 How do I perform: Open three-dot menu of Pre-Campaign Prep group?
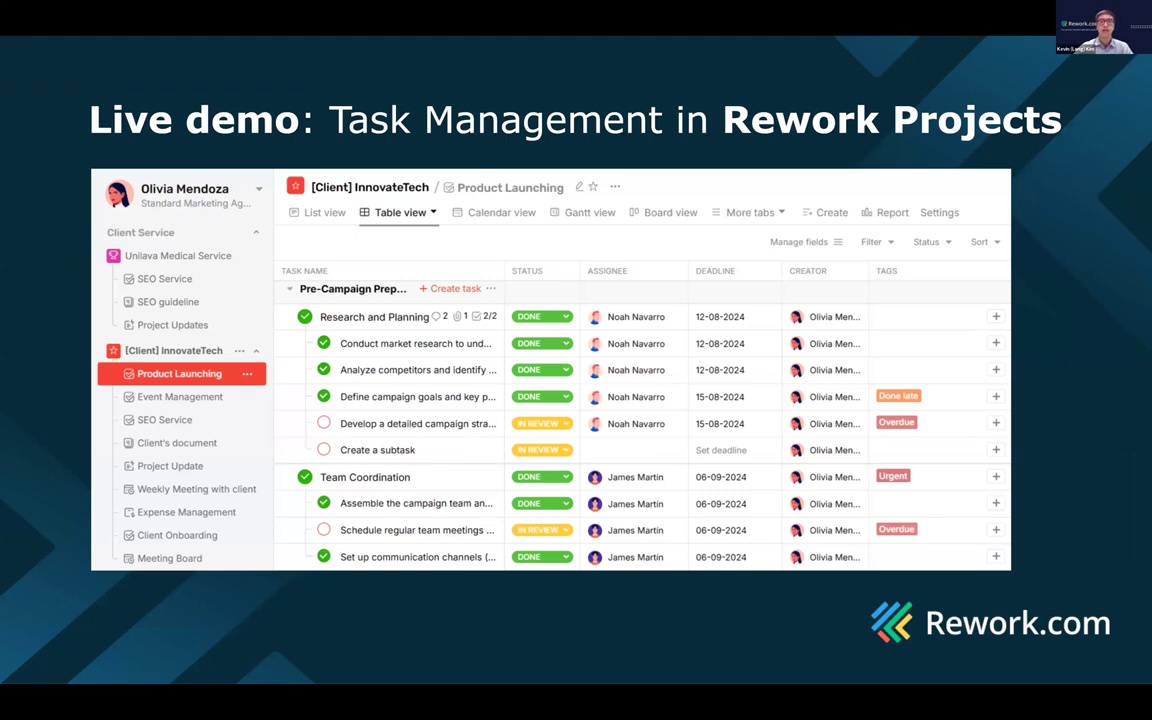pos(491,289)
